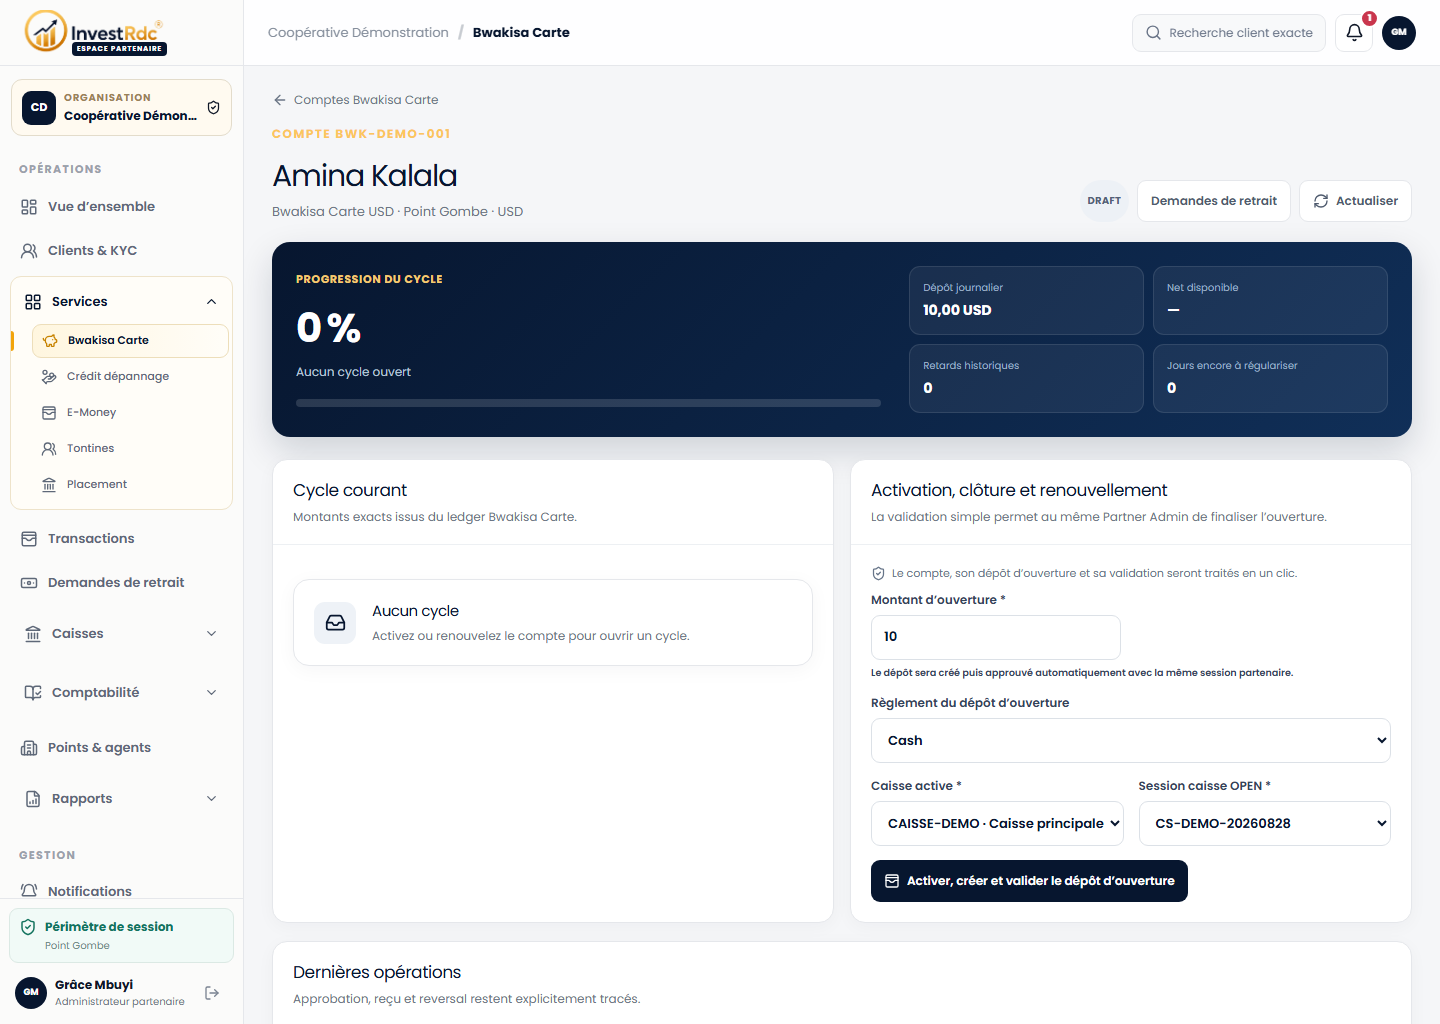Click the Crédit dépannage icon
Image resolution: width=1440 pixels, height=1024 pixels.
tap(49, 377)
